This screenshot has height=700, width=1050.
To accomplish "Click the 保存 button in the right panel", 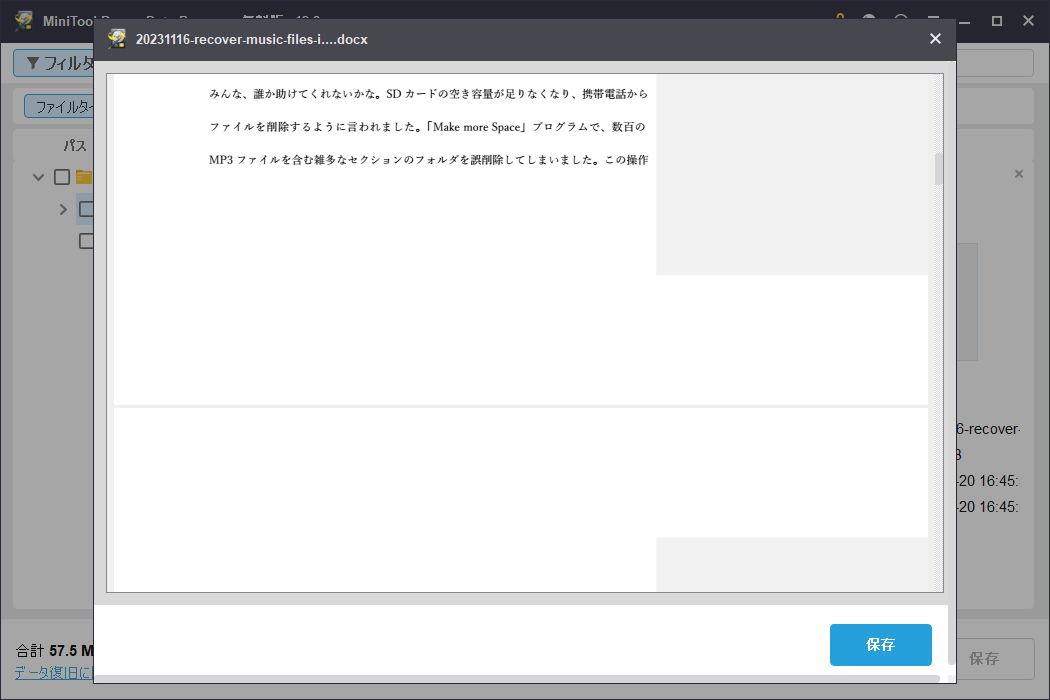I will point(986,658).
